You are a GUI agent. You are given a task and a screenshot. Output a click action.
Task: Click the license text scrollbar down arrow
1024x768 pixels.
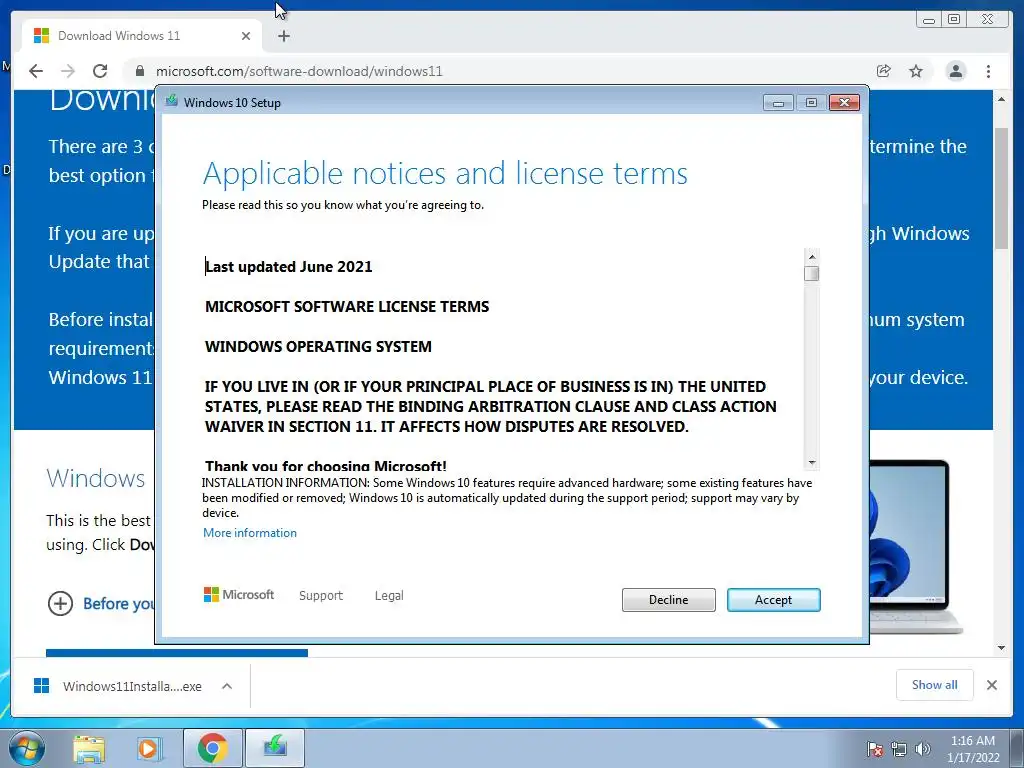point(812,462)
